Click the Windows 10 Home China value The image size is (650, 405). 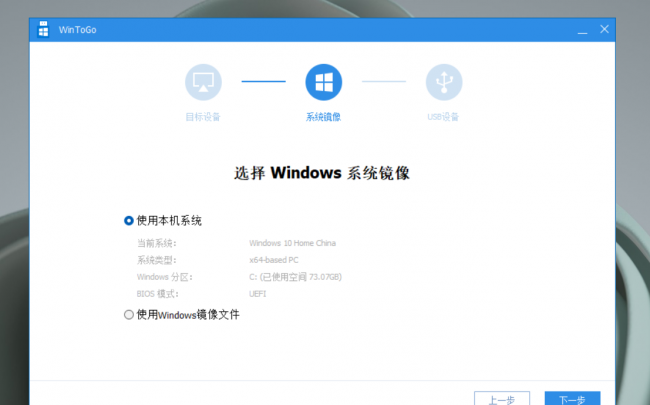pos(292,243)
